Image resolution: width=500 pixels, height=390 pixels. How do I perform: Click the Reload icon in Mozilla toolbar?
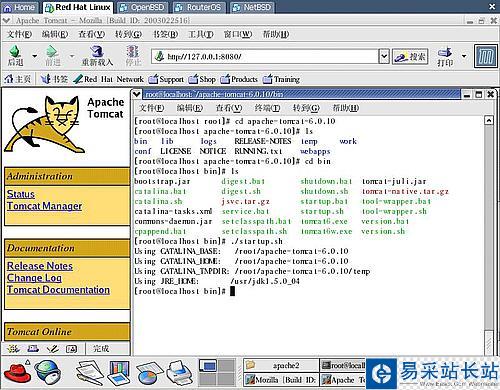[97, 51]
